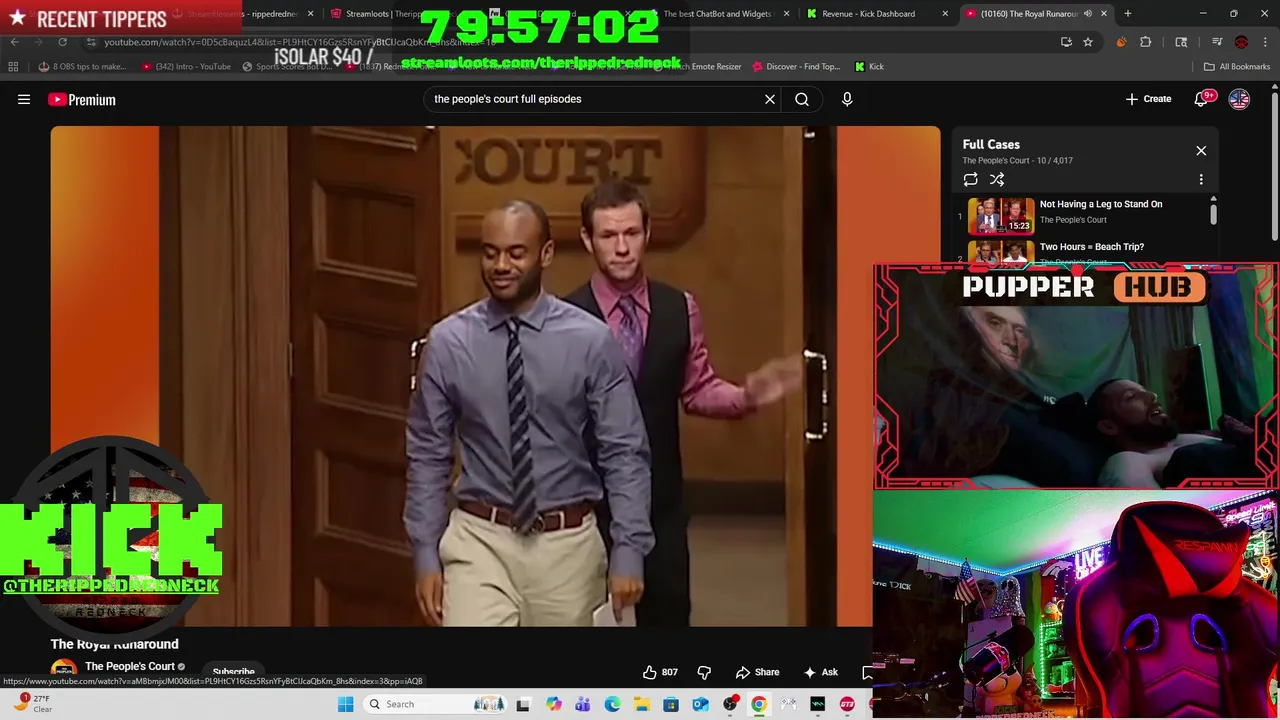
Task: Open File Explorer from taskbar
Action: 641,704
